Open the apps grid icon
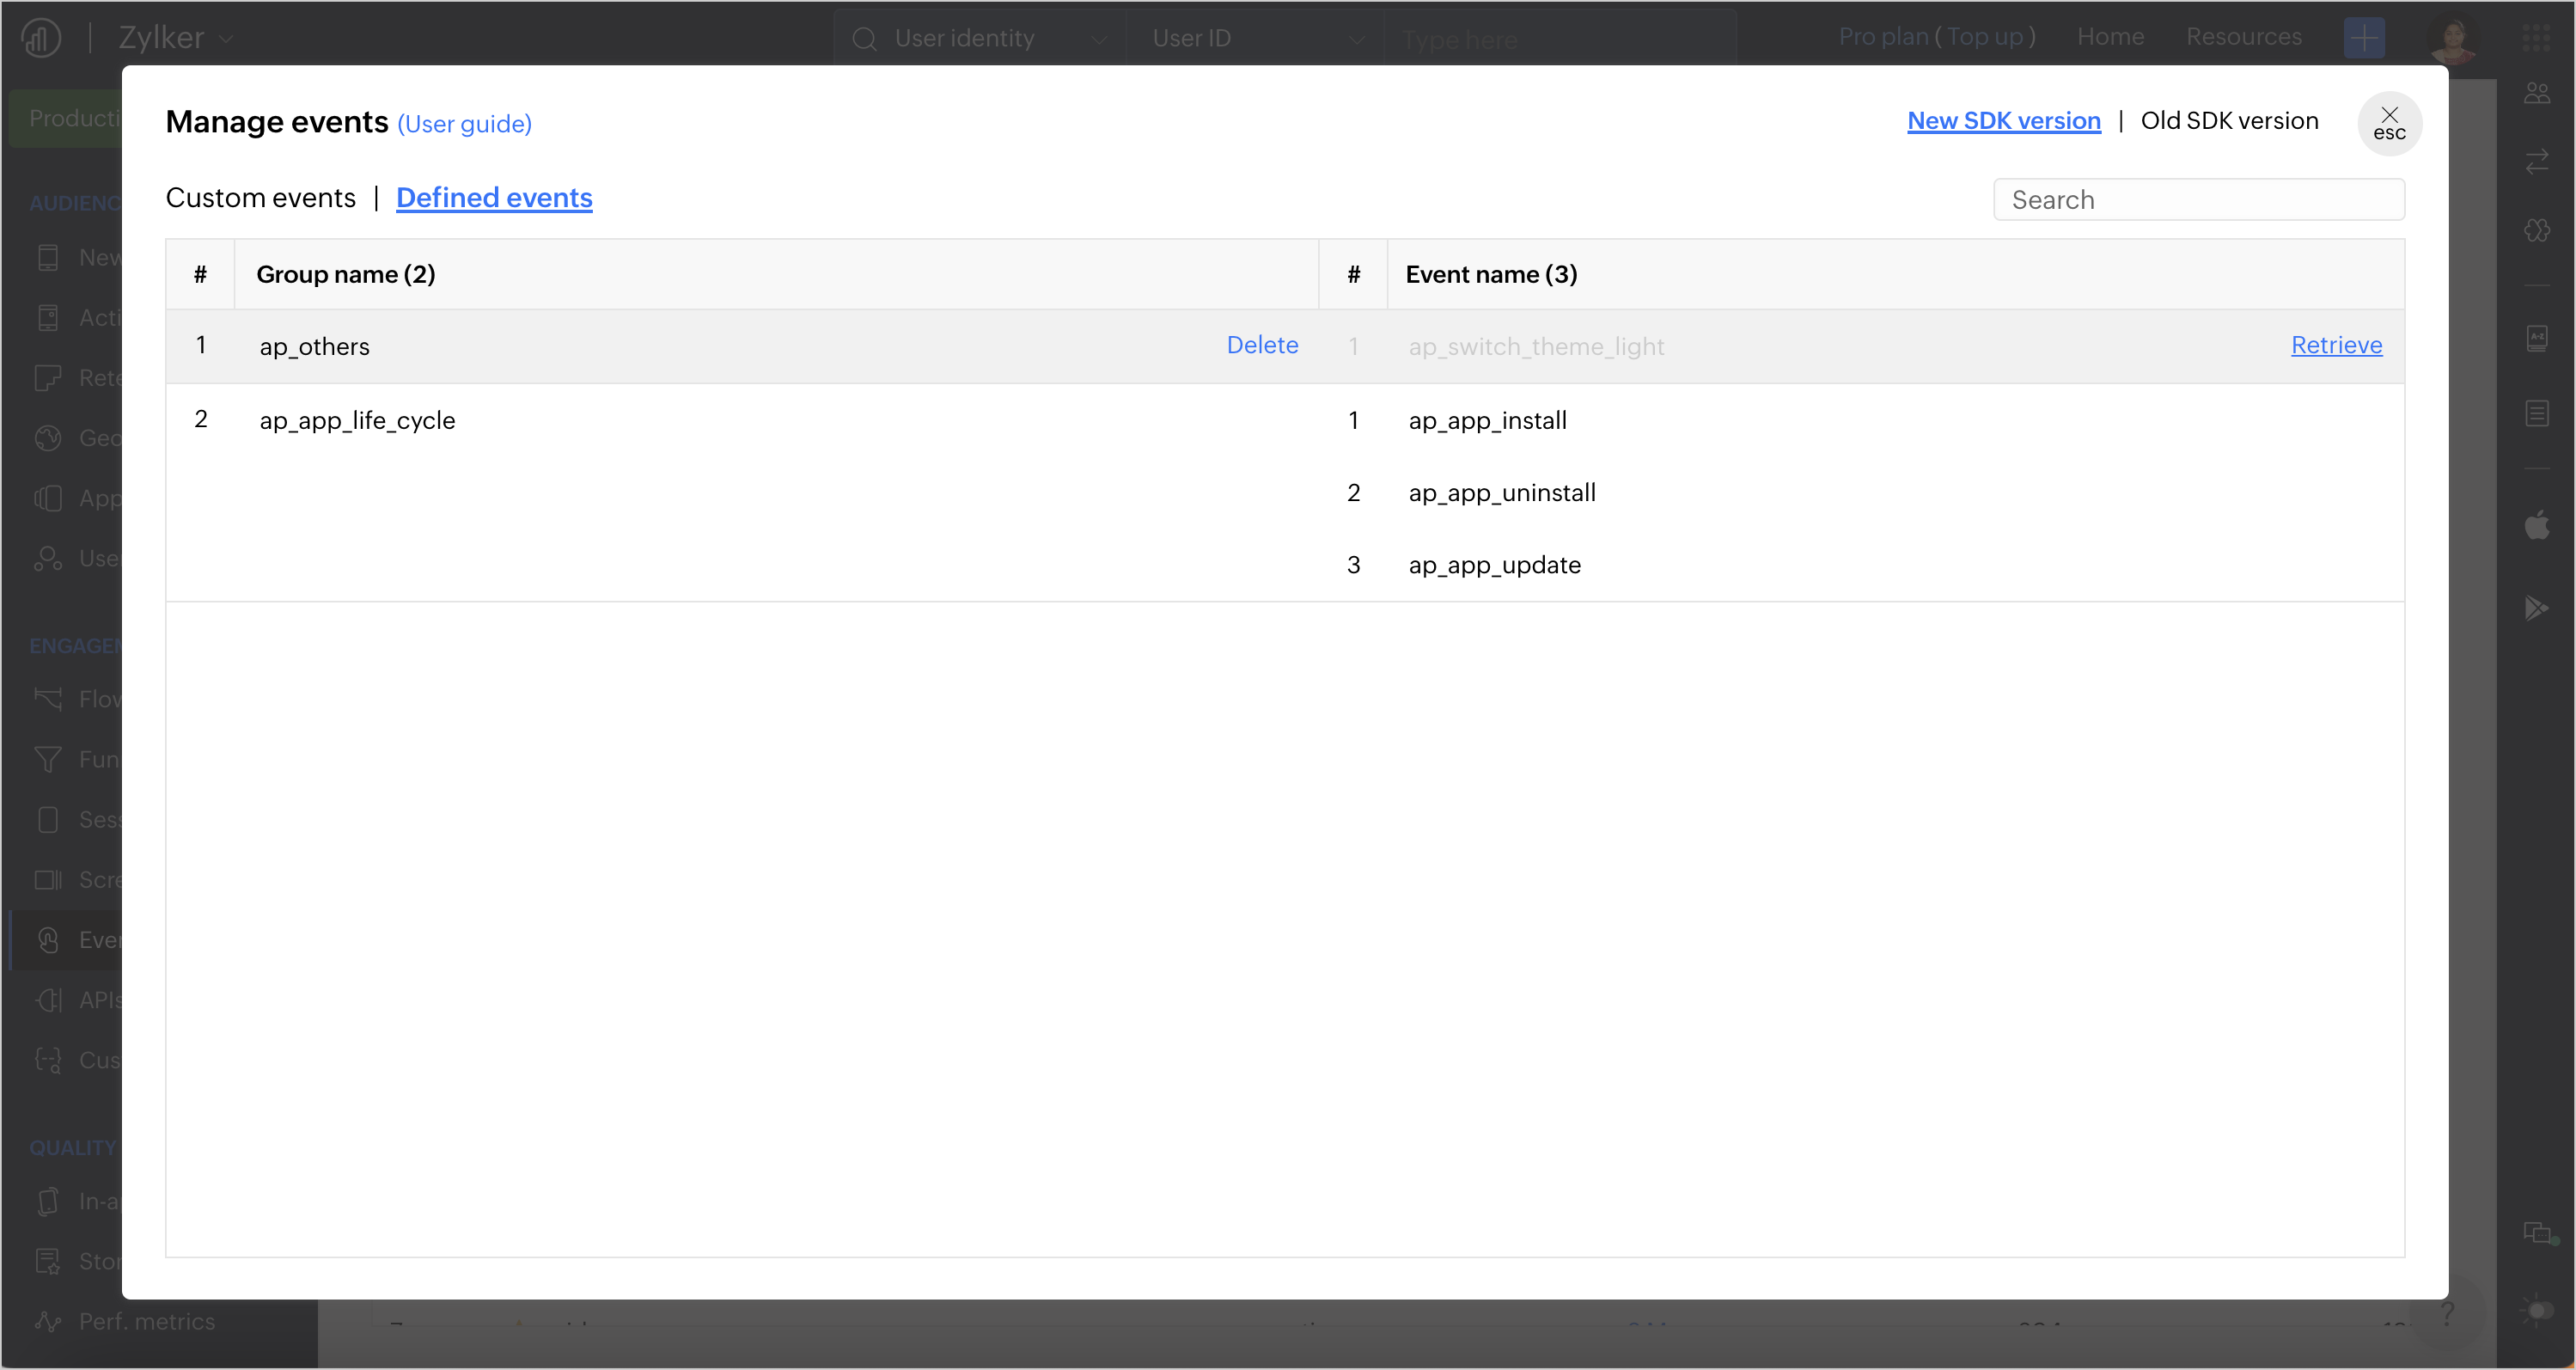Image resolution: width=2576 pixels, height=1370 pixels. (x=2536, y=38)
